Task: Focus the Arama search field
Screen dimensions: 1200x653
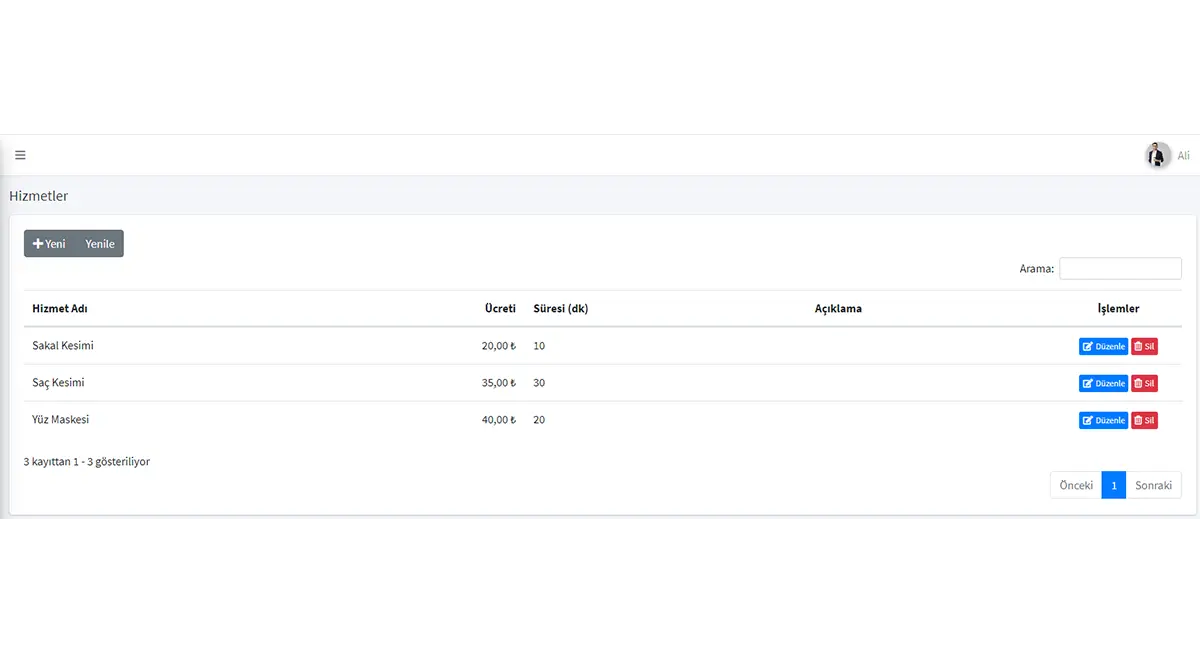Action: pos(1120,268)
